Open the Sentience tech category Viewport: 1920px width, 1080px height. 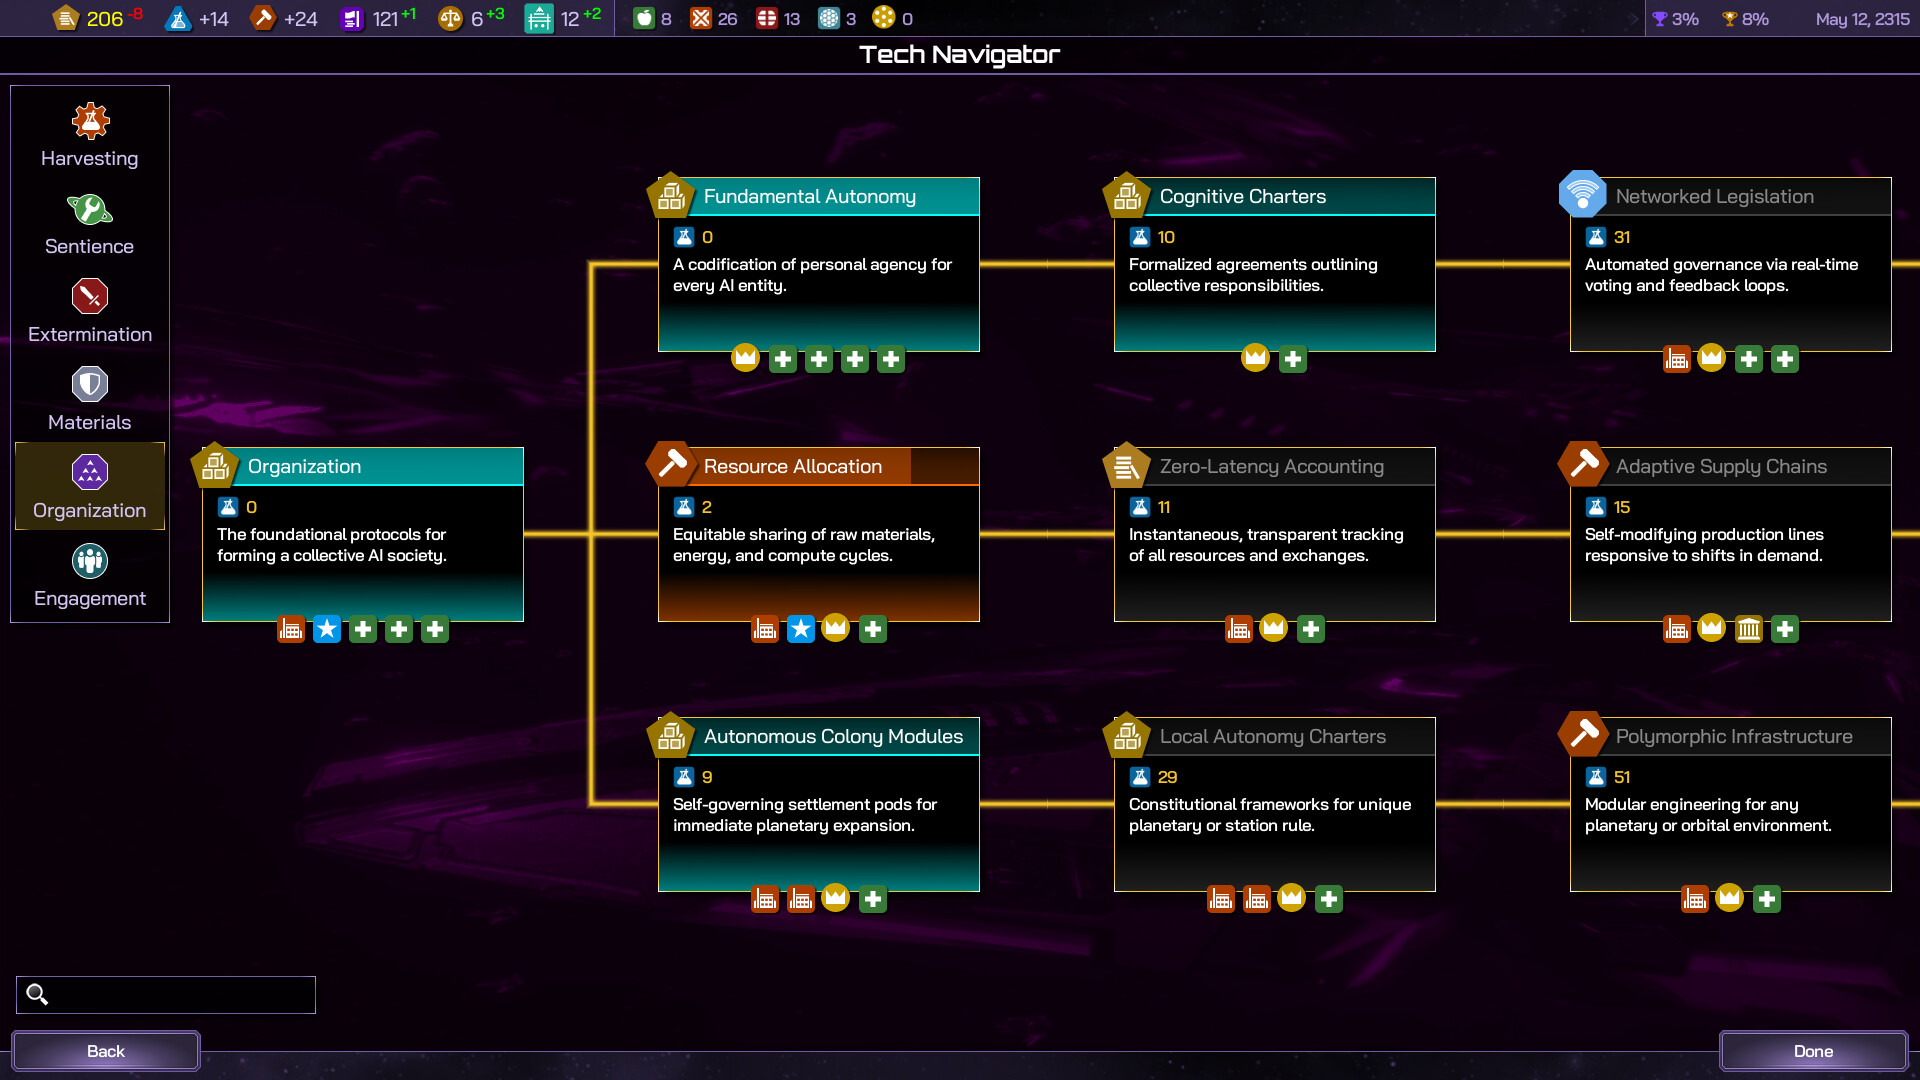(x=89, y=223)
